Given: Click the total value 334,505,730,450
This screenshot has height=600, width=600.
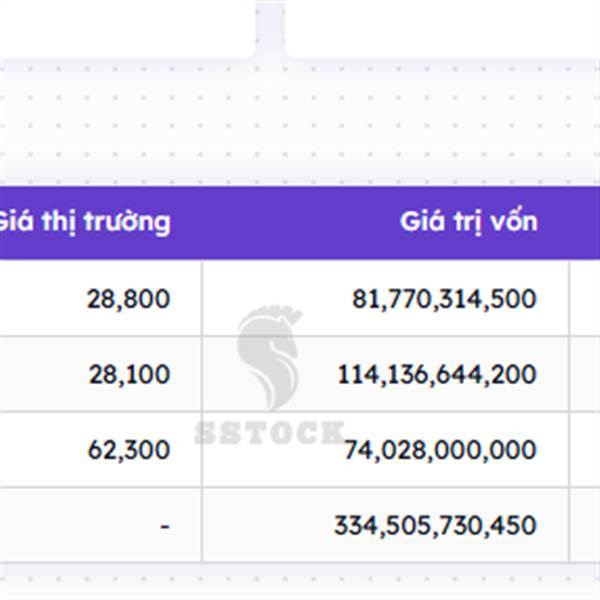Looking at the screenshot, I should 435,525.
